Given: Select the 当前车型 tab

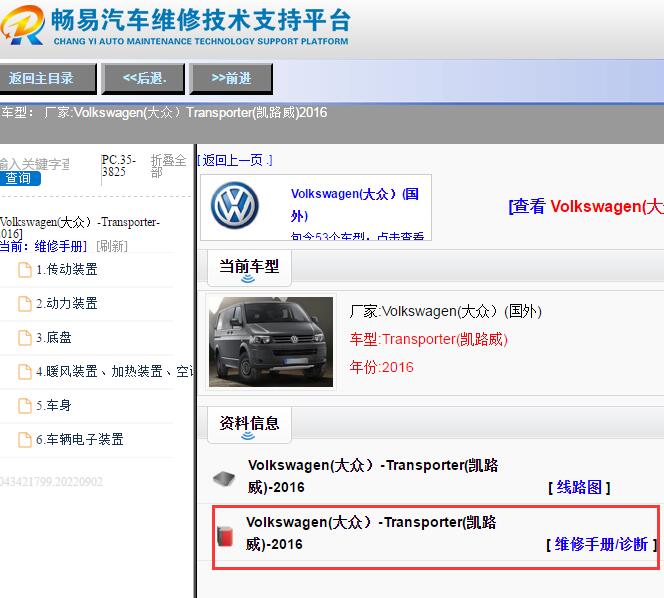Looking at the screenshot, I should tap(249, 268).
